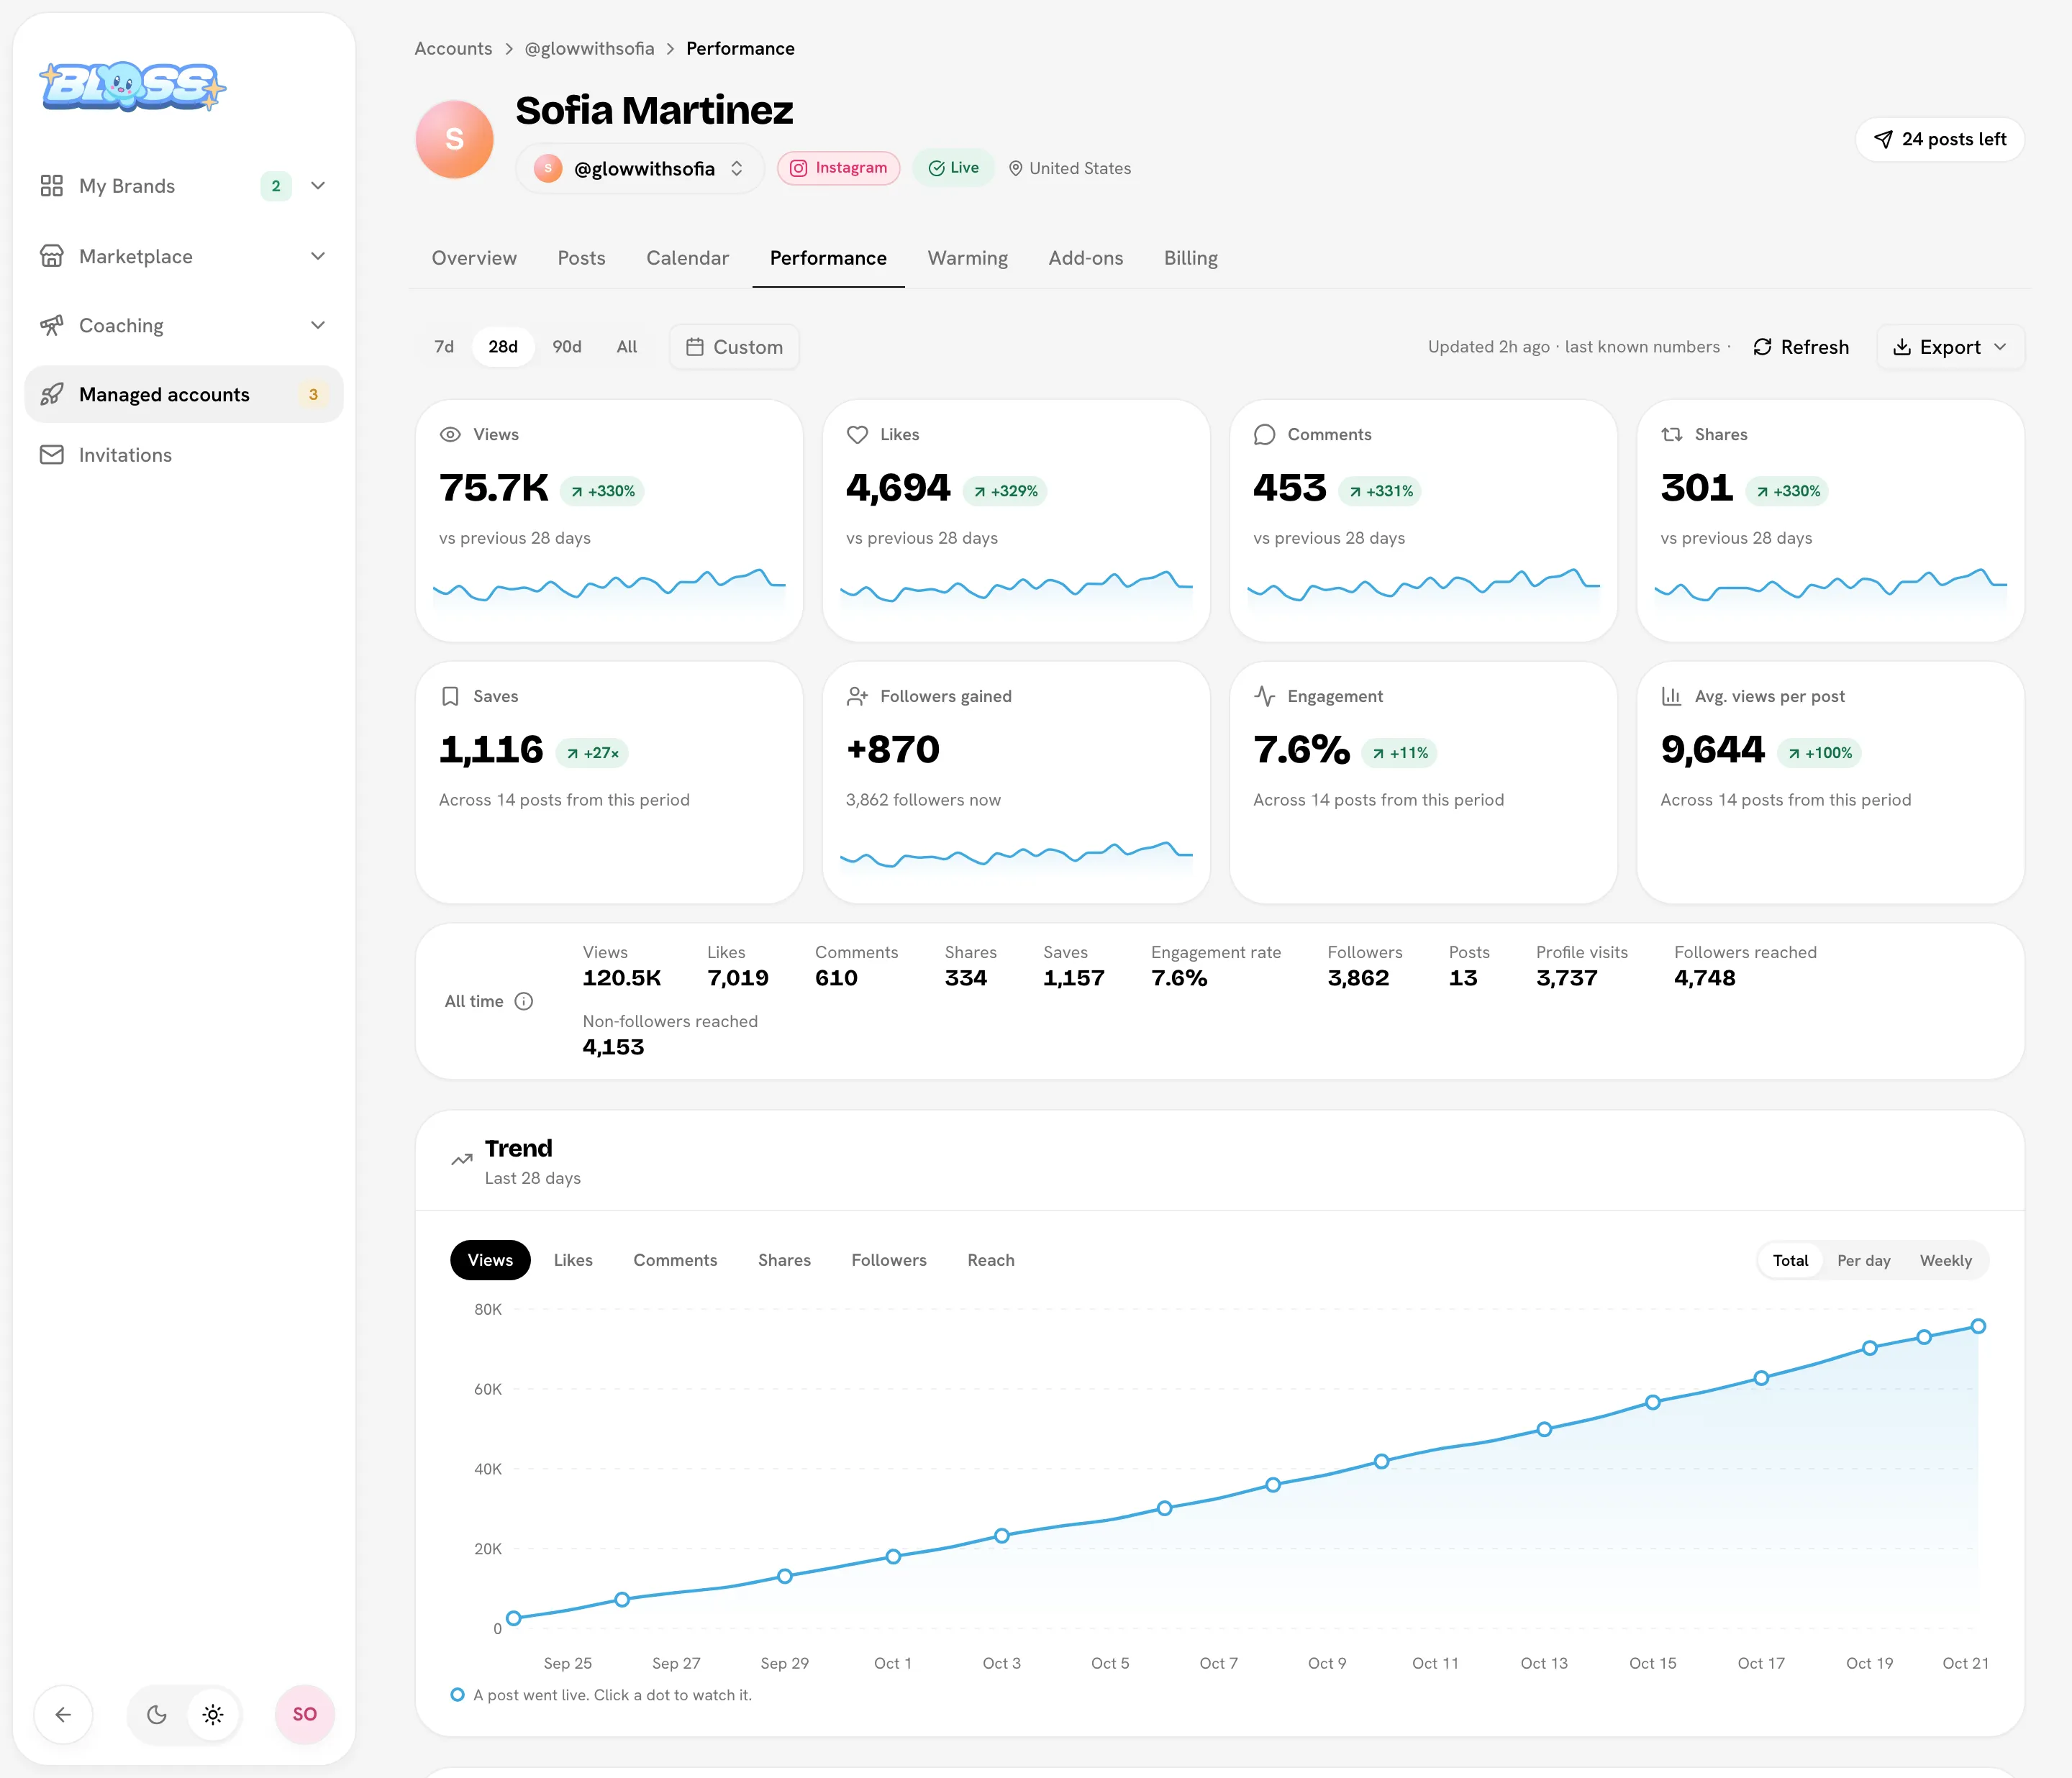Click the Avg. views bar chart icon
Screen dimensions: 2072x1778
[1671, 696]
